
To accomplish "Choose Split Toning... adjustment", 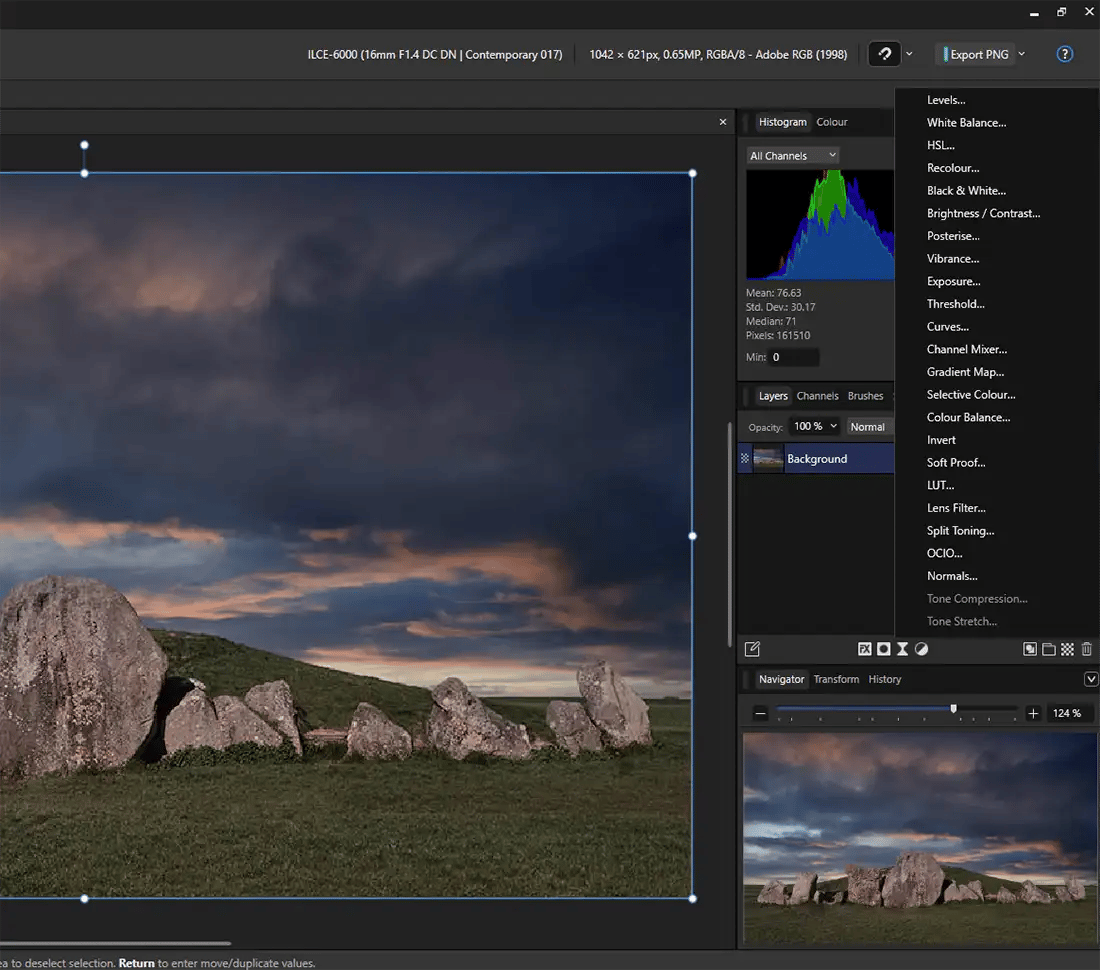I will pyautogui.click(x=960, y=531).
